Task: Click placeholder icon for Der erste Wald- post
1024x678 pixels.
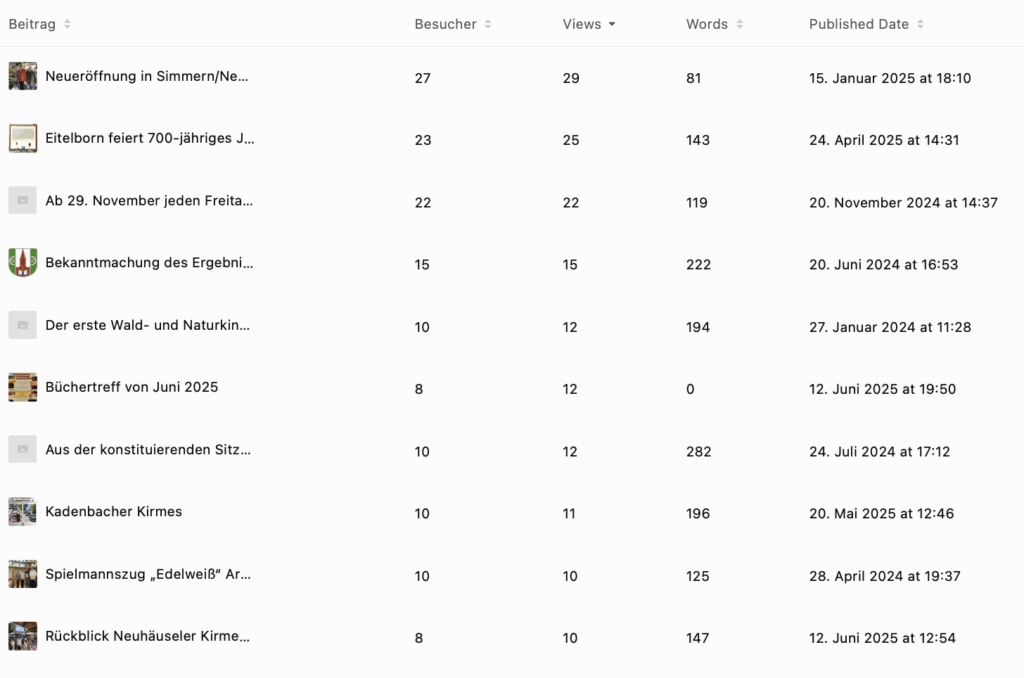Action: click(23, 325)
